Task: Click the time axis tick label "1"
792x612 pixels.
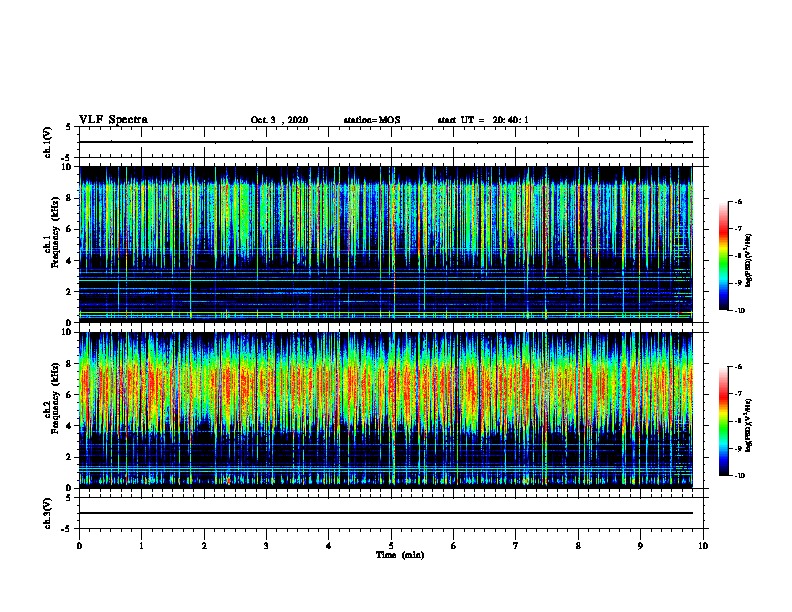Action: coord(141,546)
